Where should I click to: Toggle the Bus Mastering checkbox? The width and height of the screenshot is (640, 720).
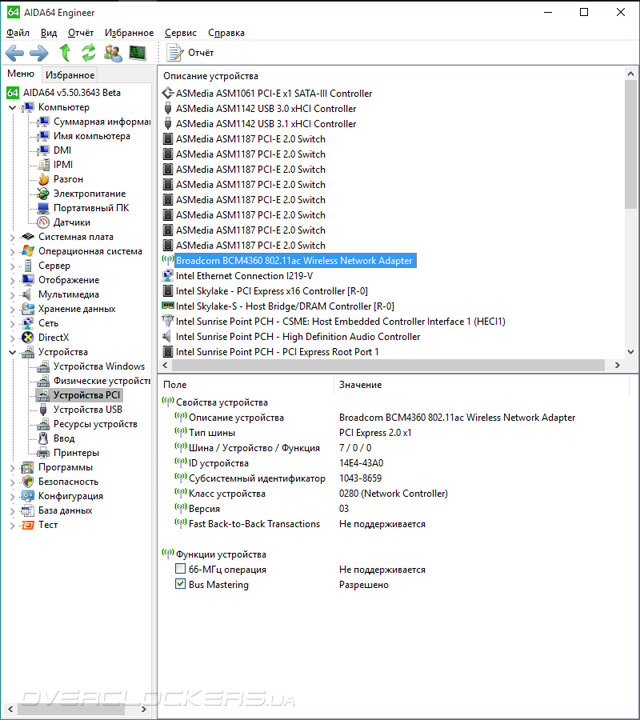[x=180, y=585]
